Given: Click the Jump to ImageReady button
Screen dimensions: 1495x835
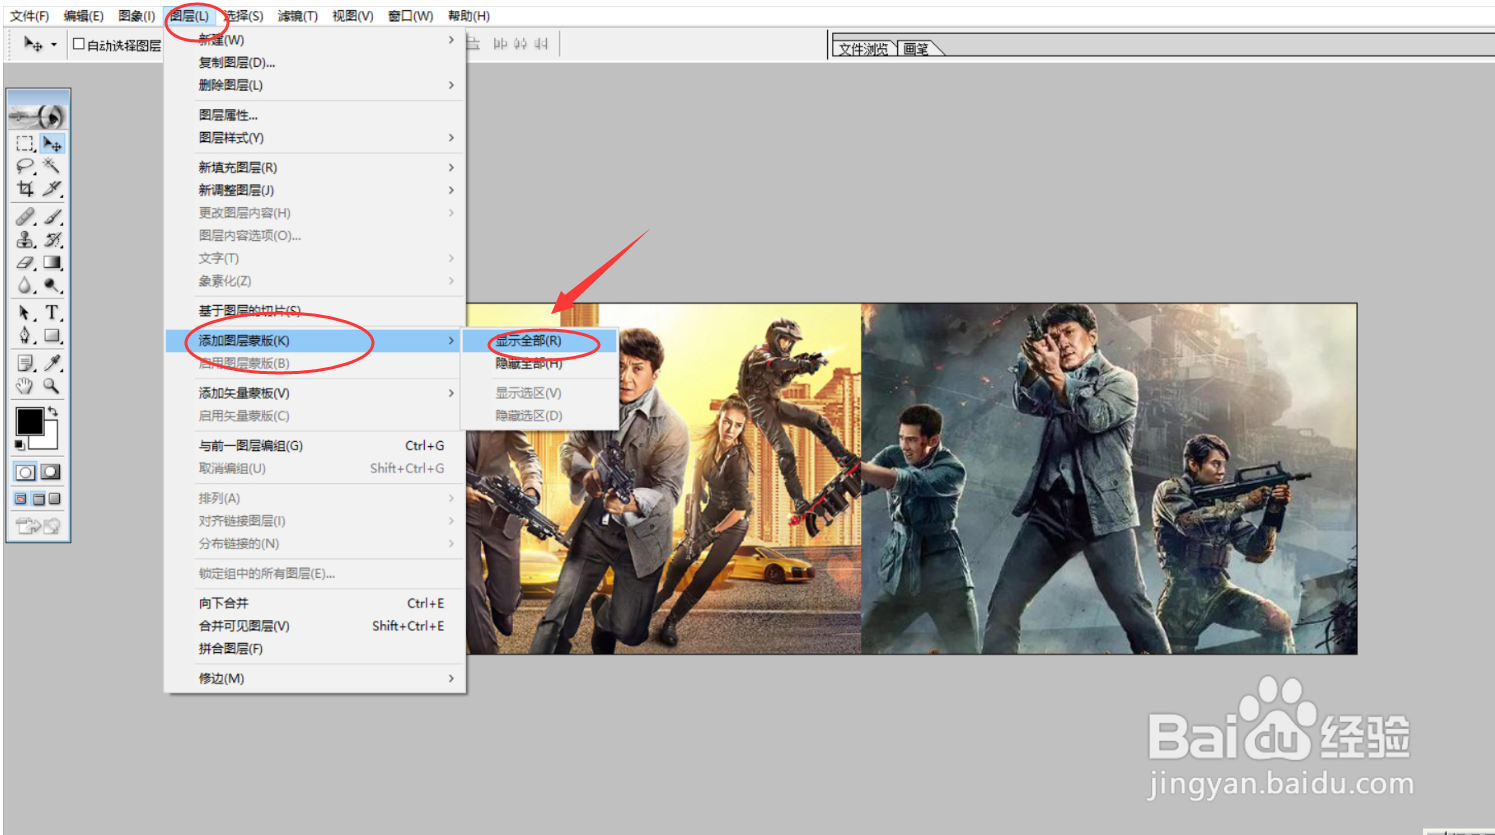Looking at the screenshot, I should (x=38, y=526).
